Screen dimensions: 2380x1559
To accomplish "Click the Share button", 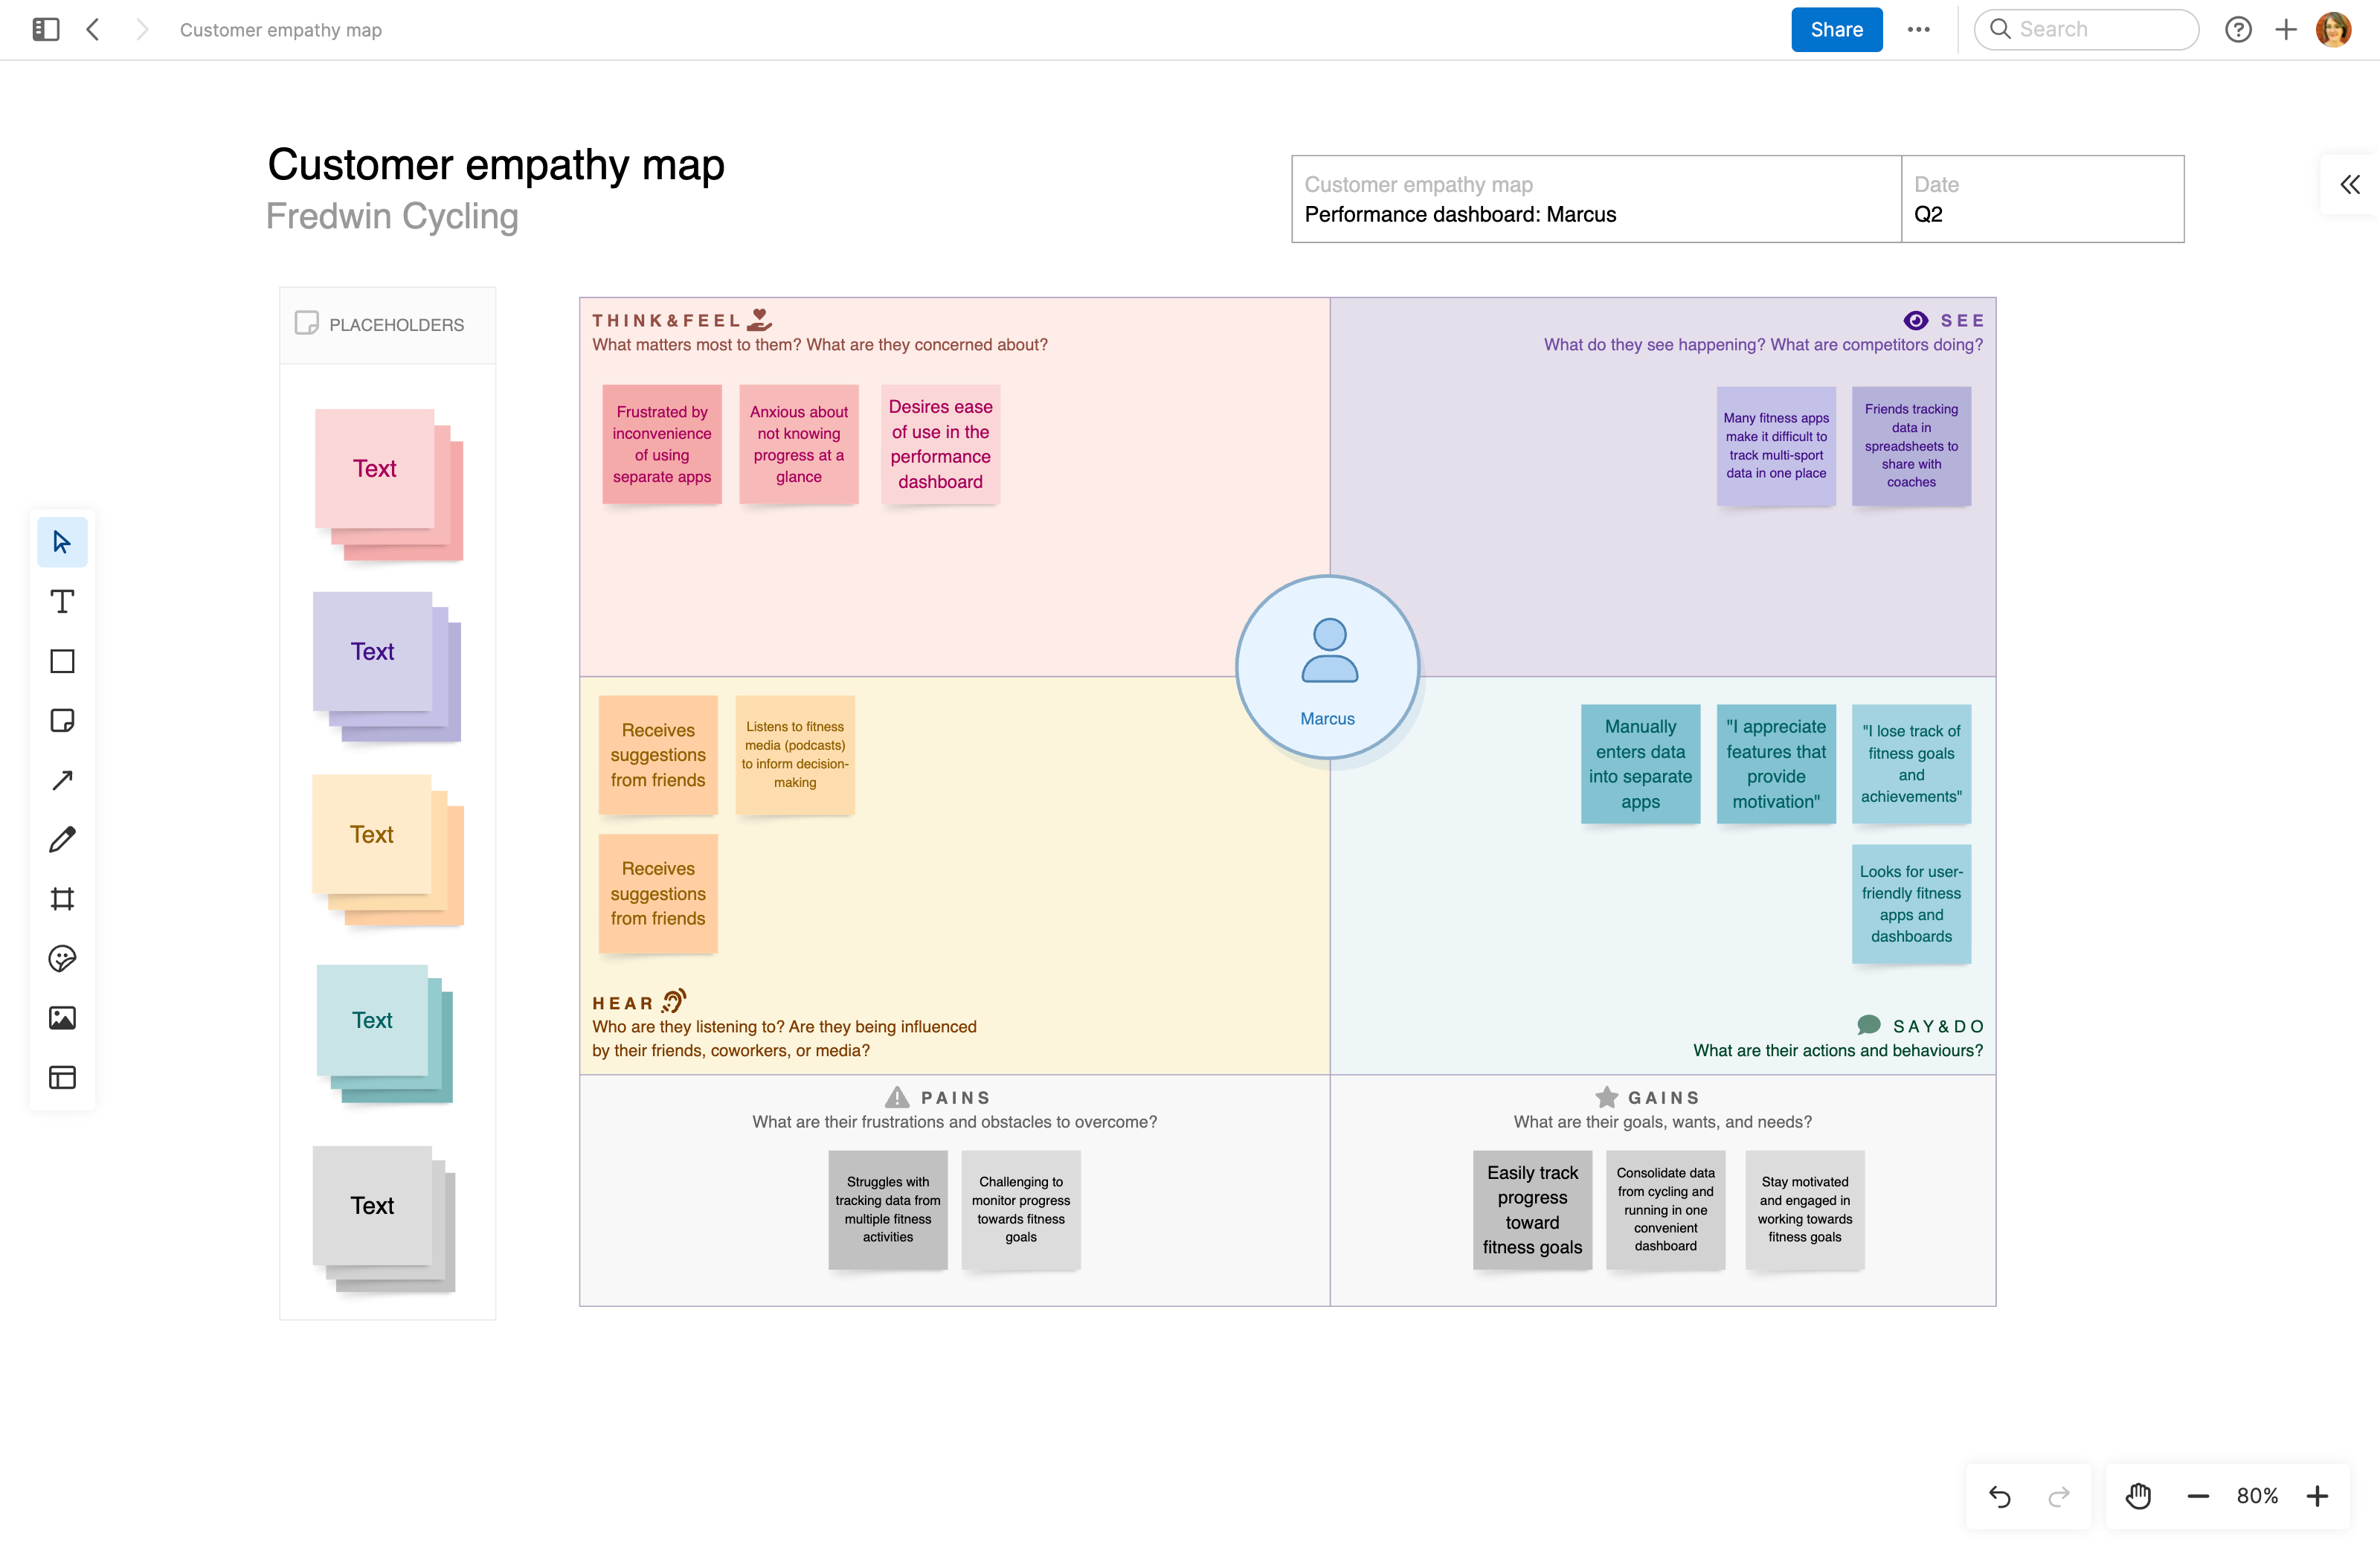I will [x=1836, y=29].
